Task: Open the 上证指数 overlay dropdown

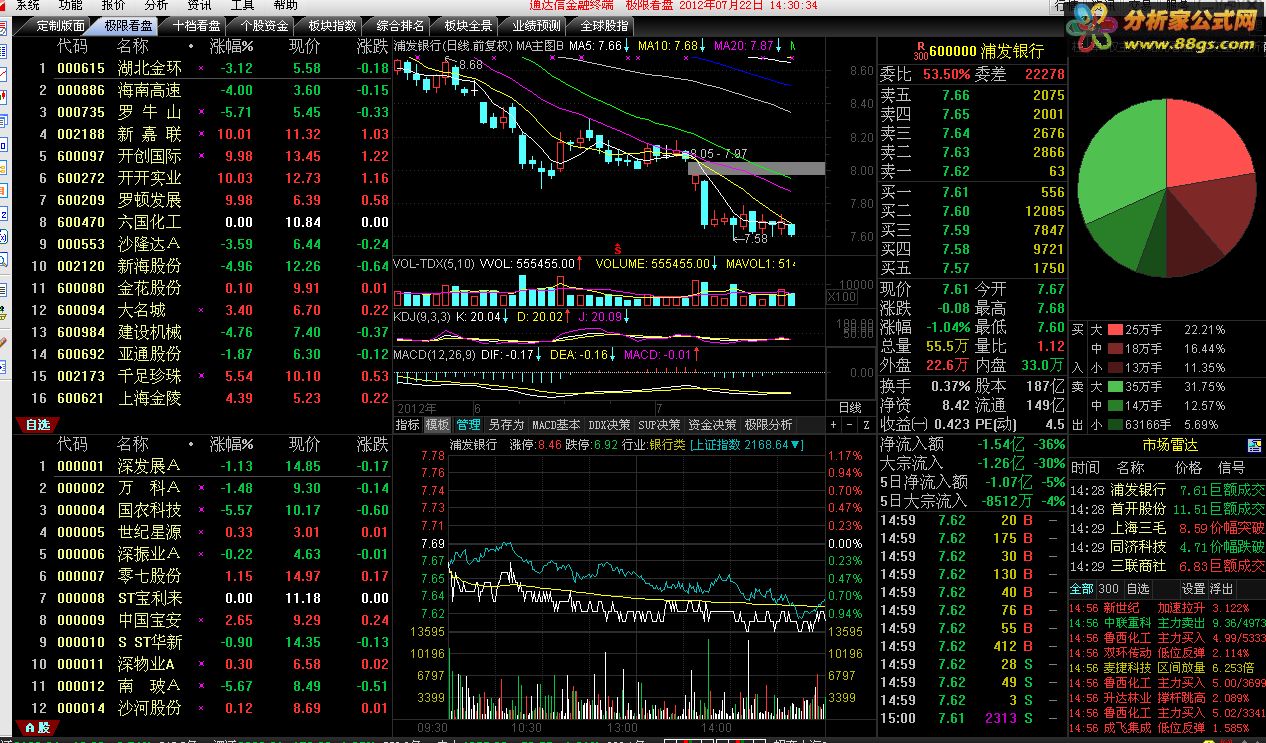Action: tap(747, 444)
